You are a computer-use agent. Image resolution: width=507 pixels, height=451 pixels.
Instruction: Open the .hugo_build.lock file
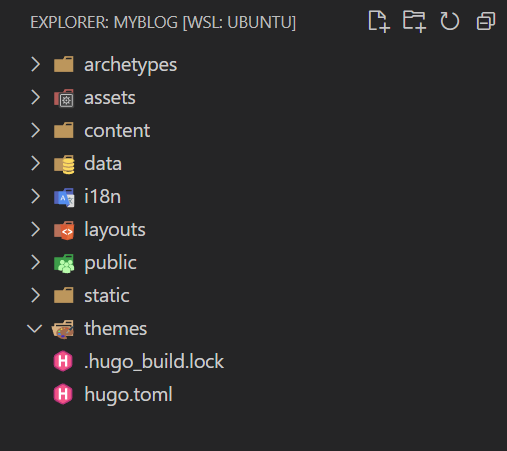154,362
